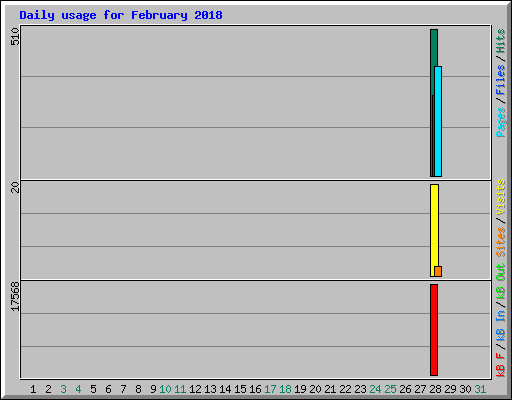
Task: Click the red kB F bar on day 28
Action: point(434,330)
